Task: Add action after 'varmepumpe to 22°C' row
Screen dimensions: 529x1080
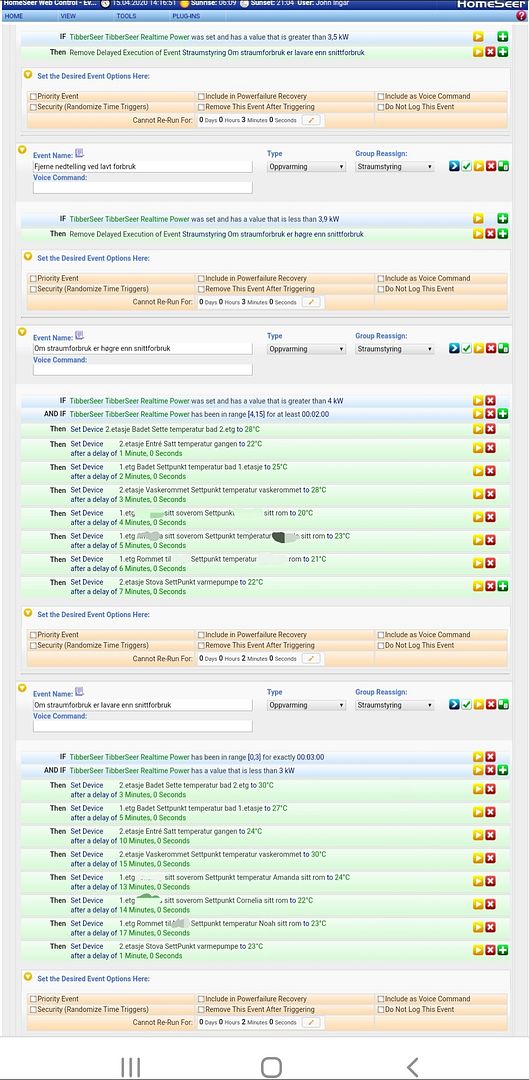Action: pos(503,586)
